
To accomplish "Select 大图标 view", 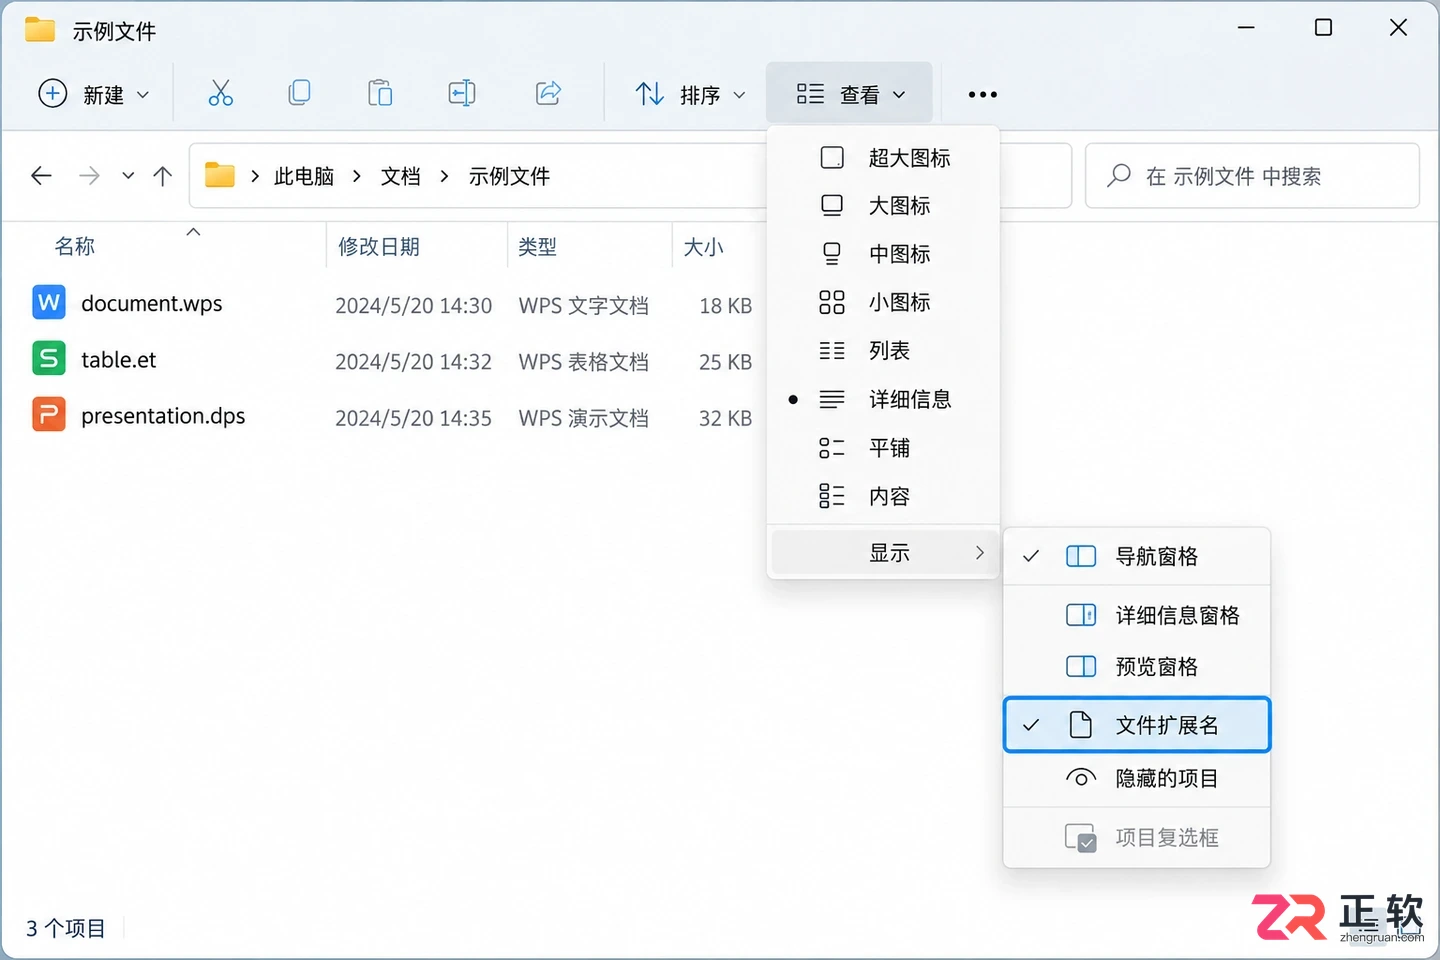I will (885, 205).
